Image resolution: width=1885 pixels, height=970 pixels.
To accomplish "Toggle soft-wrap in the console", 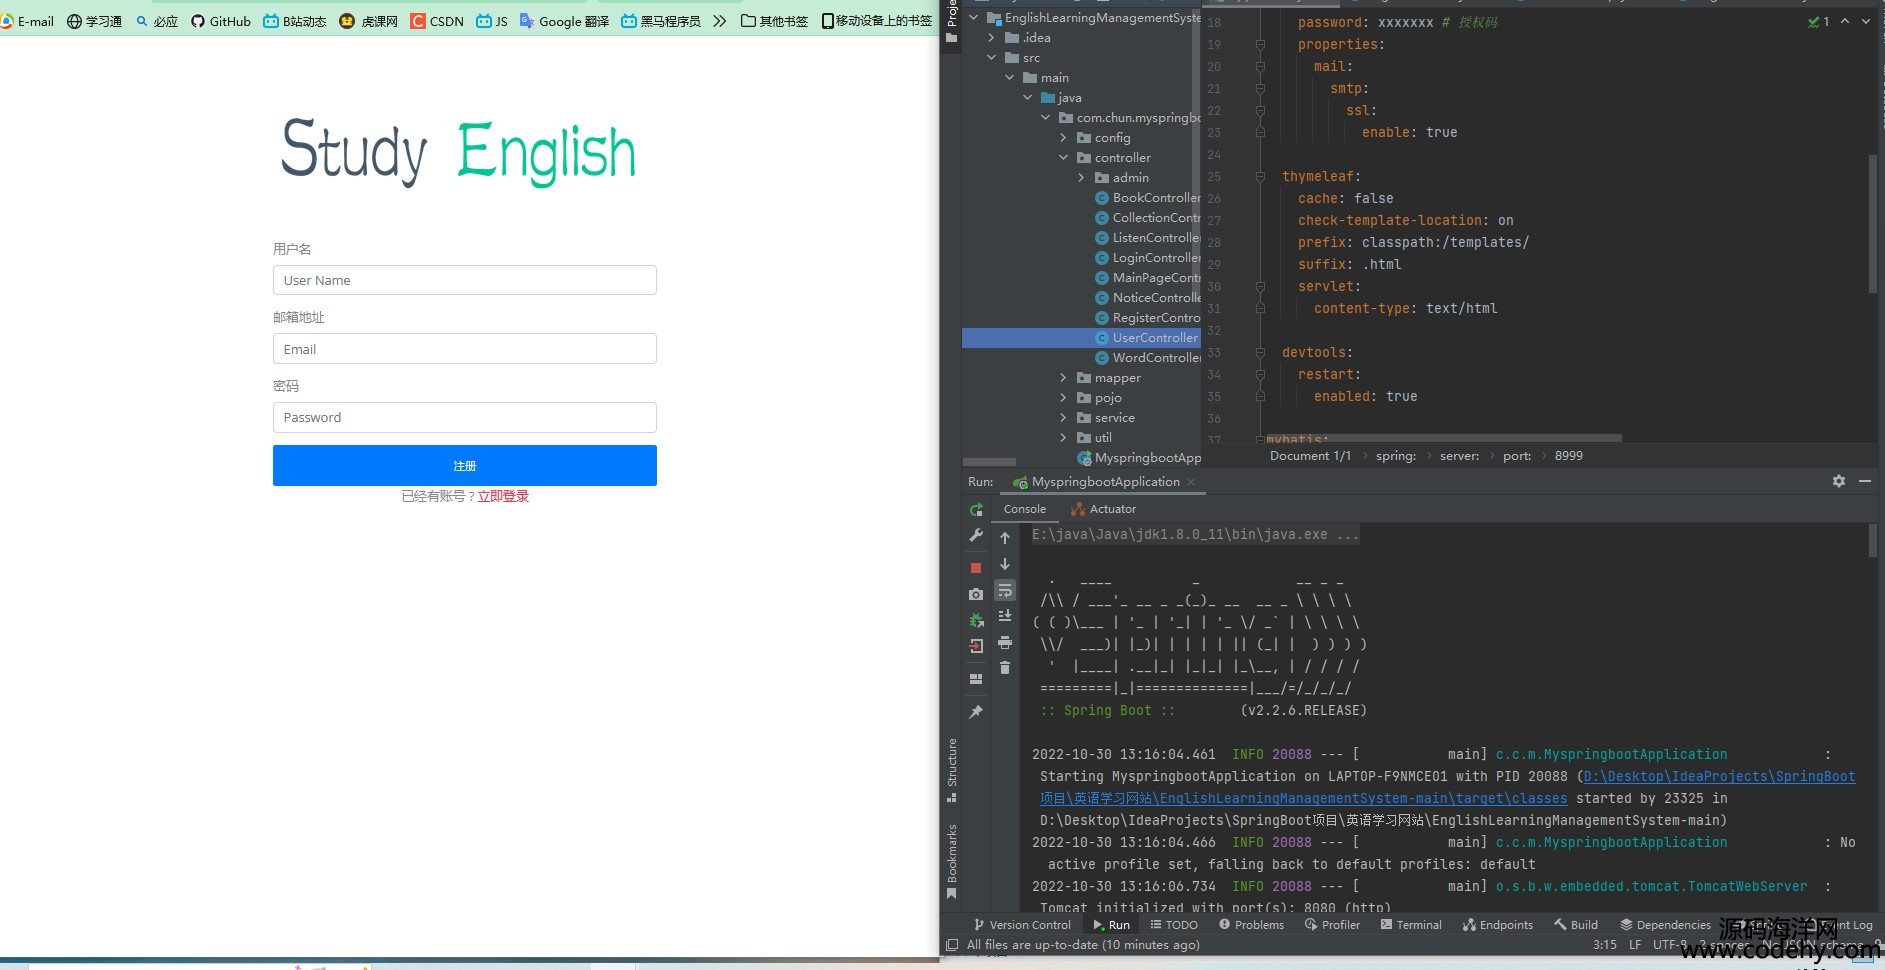I will pyautogui.click(x=1005, y=590).
